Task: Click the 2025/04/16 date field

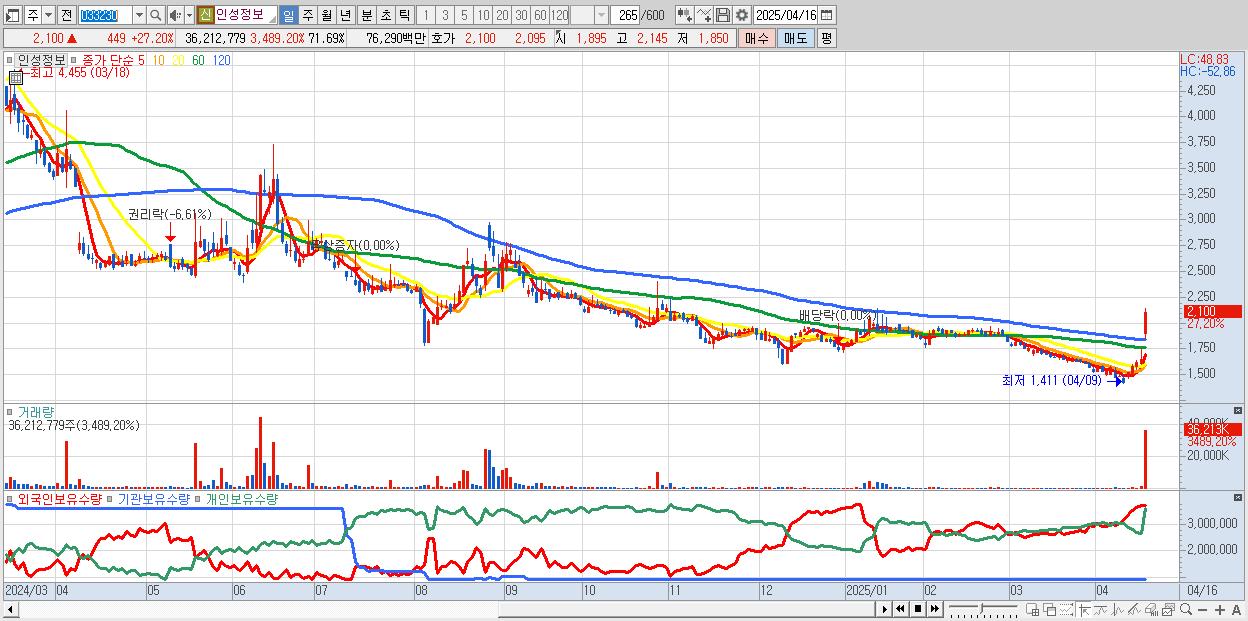Action: pyautogui.click(x=785, y=15)
